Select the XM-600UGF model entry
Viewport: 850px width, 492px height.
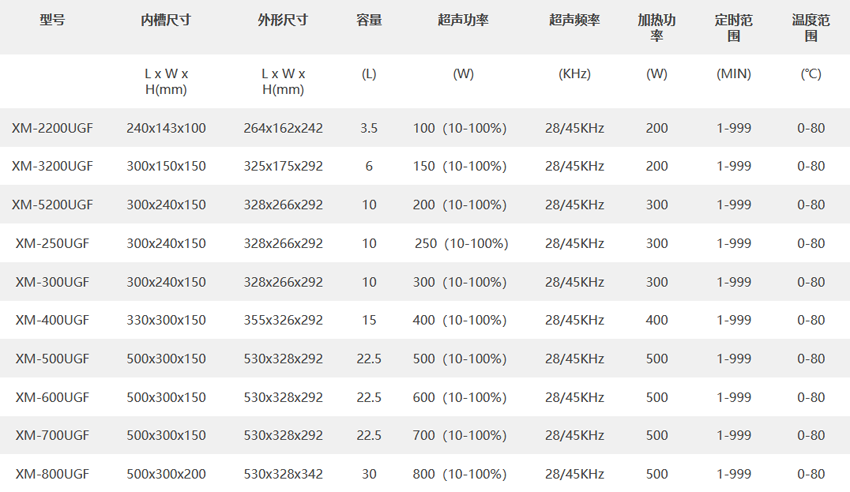click(52, 397)
